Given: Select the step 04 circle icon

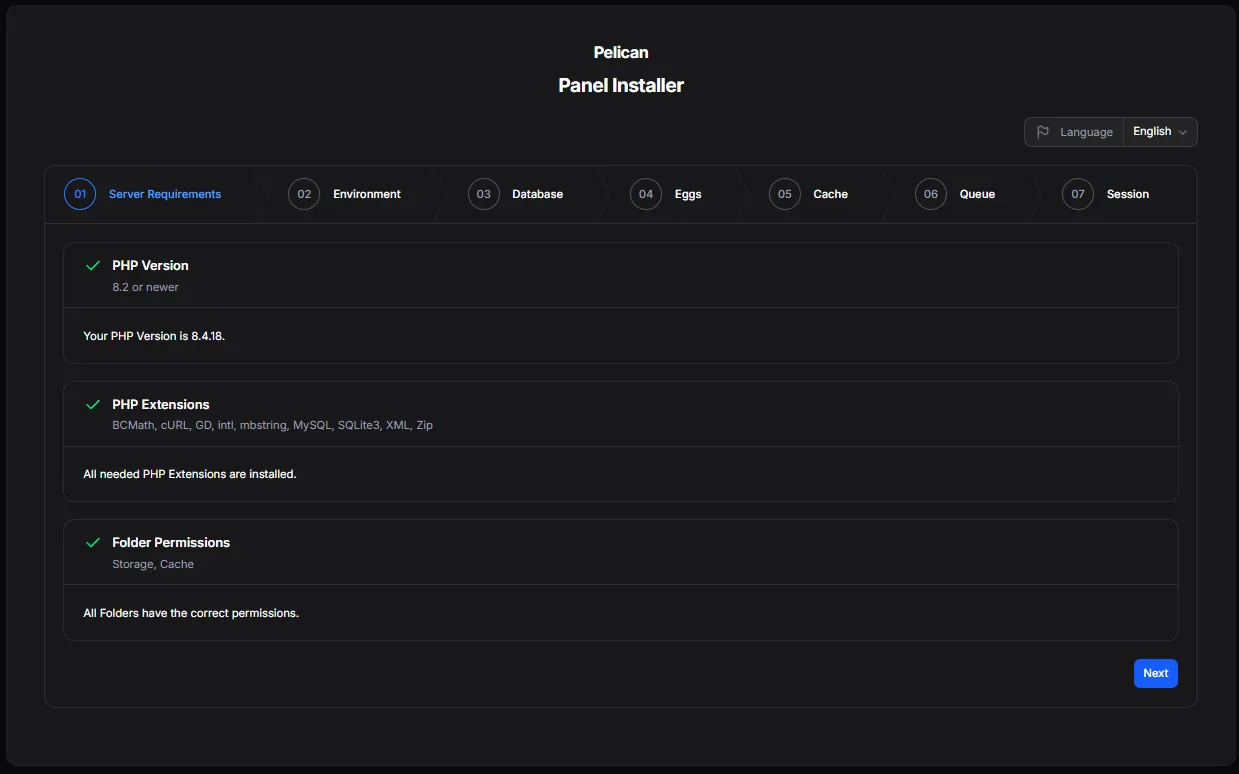Looking at the screenshot, I should 646,194.
